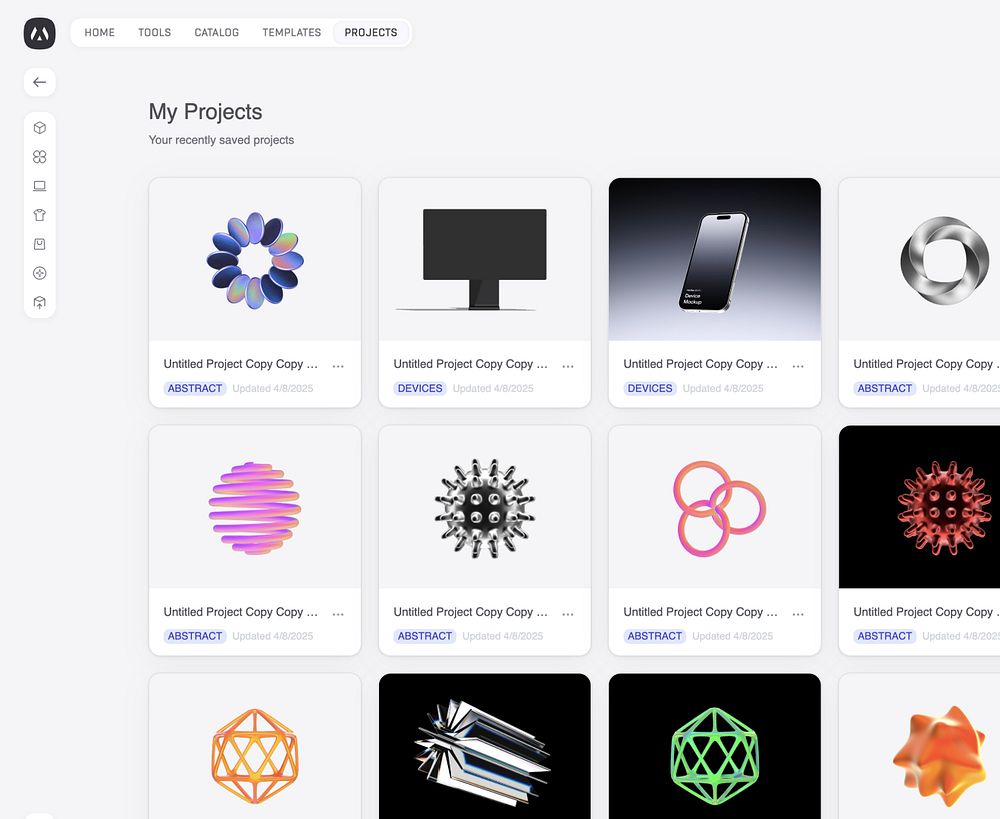Screen dimensions: 1000x819
Task: Click 'Updated 4/8/2025' under phone mockup
Action: [x=723, y=388]
